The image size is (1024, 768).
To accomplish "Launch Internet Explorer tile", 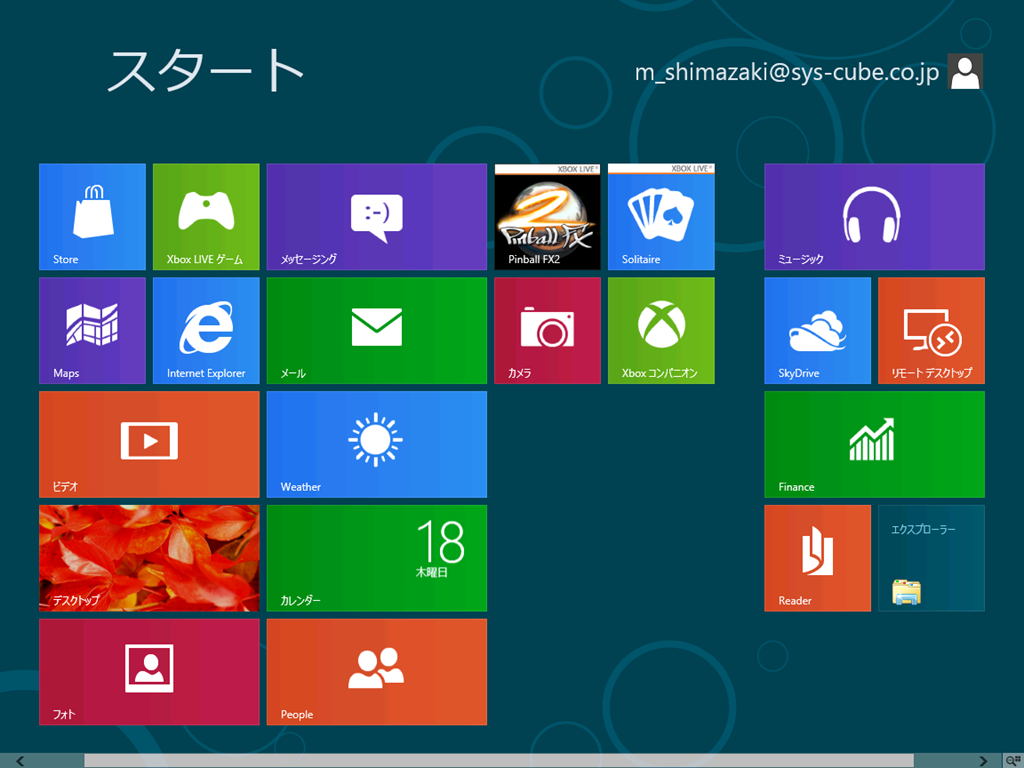I will (x=206, y=330).
